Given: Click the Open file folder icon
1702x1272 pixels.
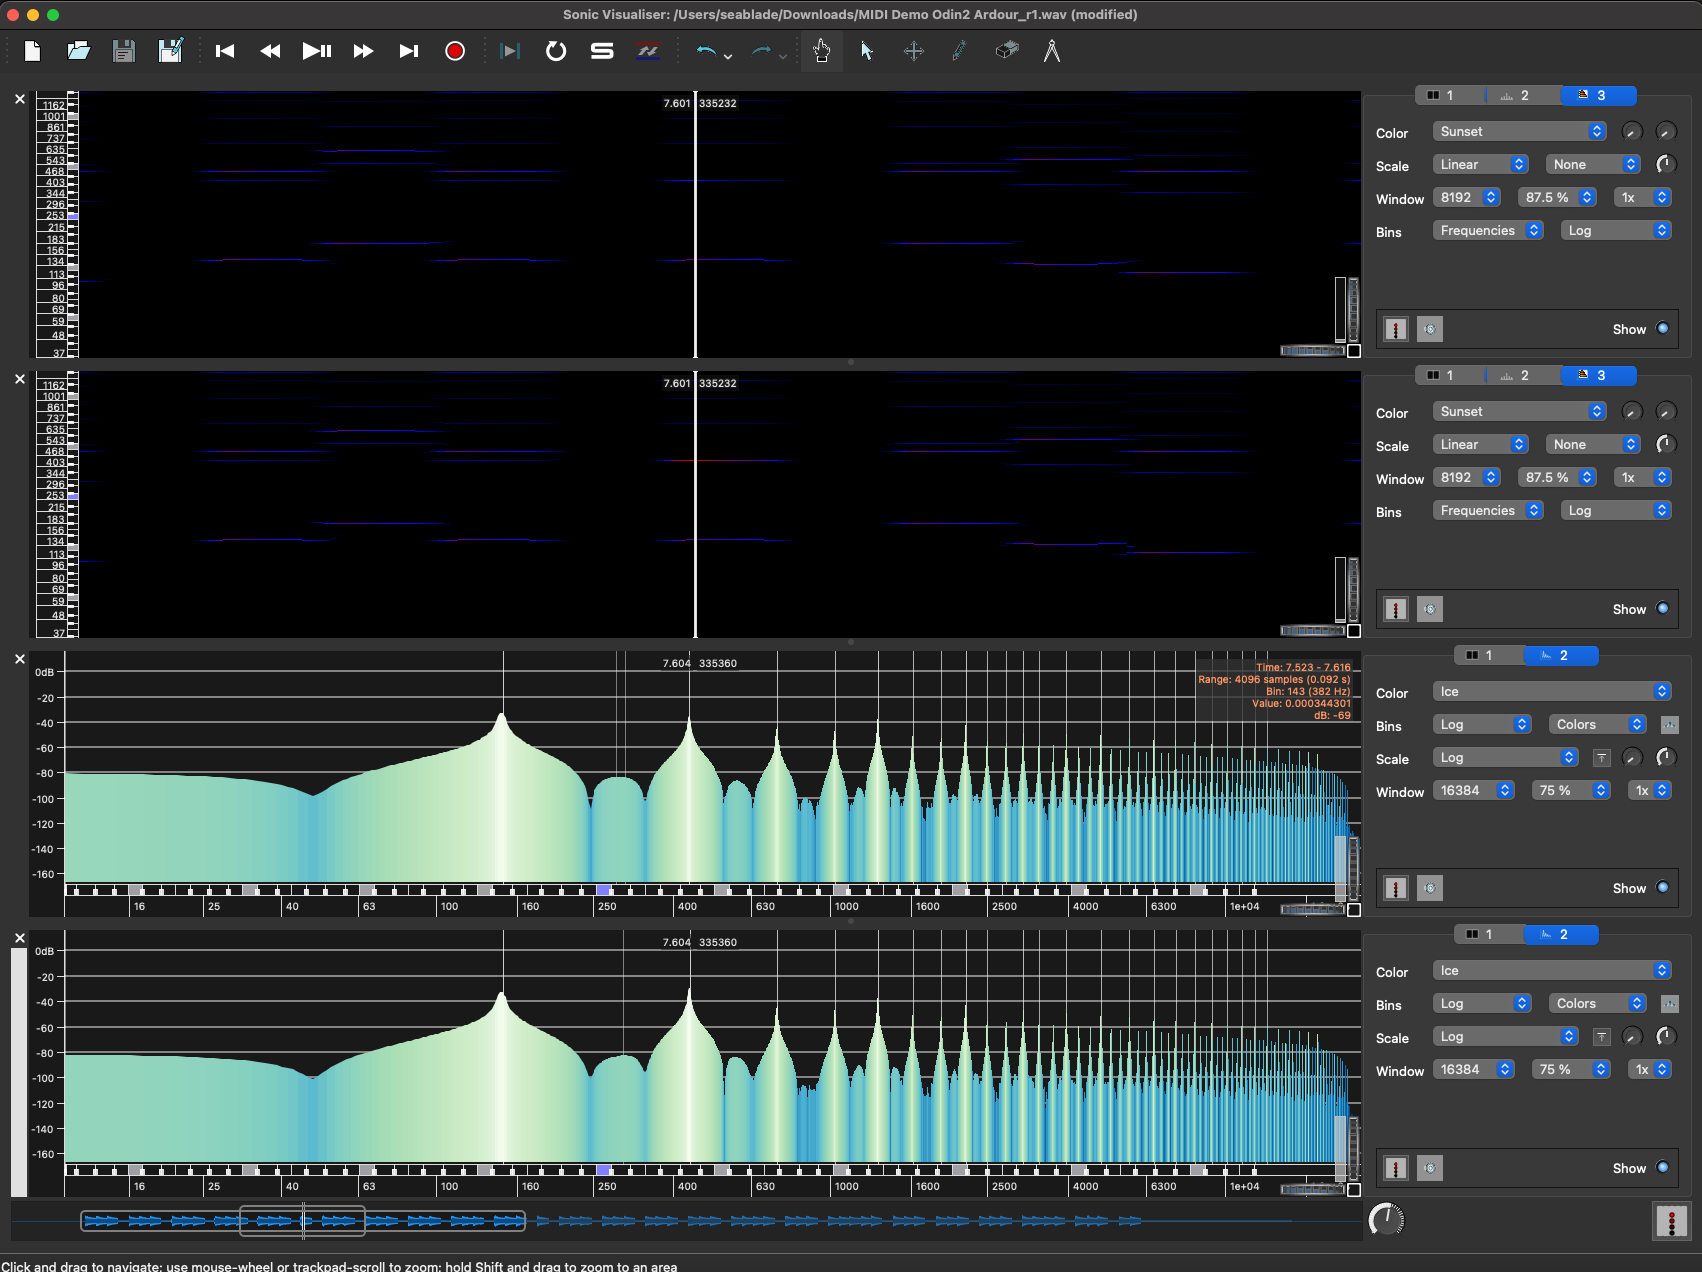Looking at the screenshot, I should point(78,51).
